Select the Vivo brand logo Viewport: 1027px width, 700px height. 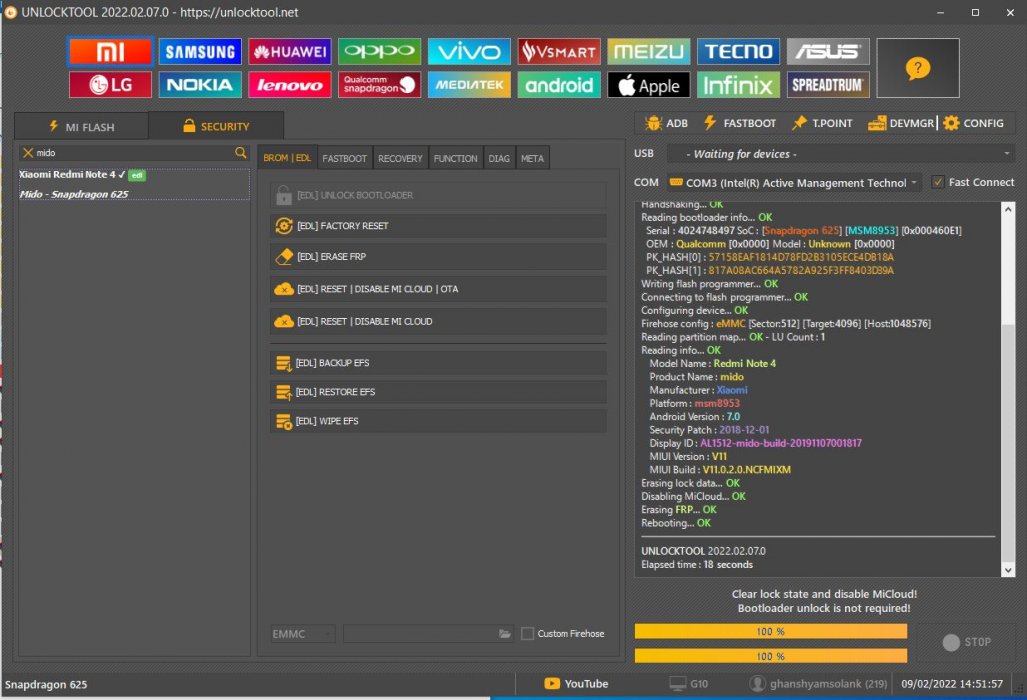[x=469, y=52]
